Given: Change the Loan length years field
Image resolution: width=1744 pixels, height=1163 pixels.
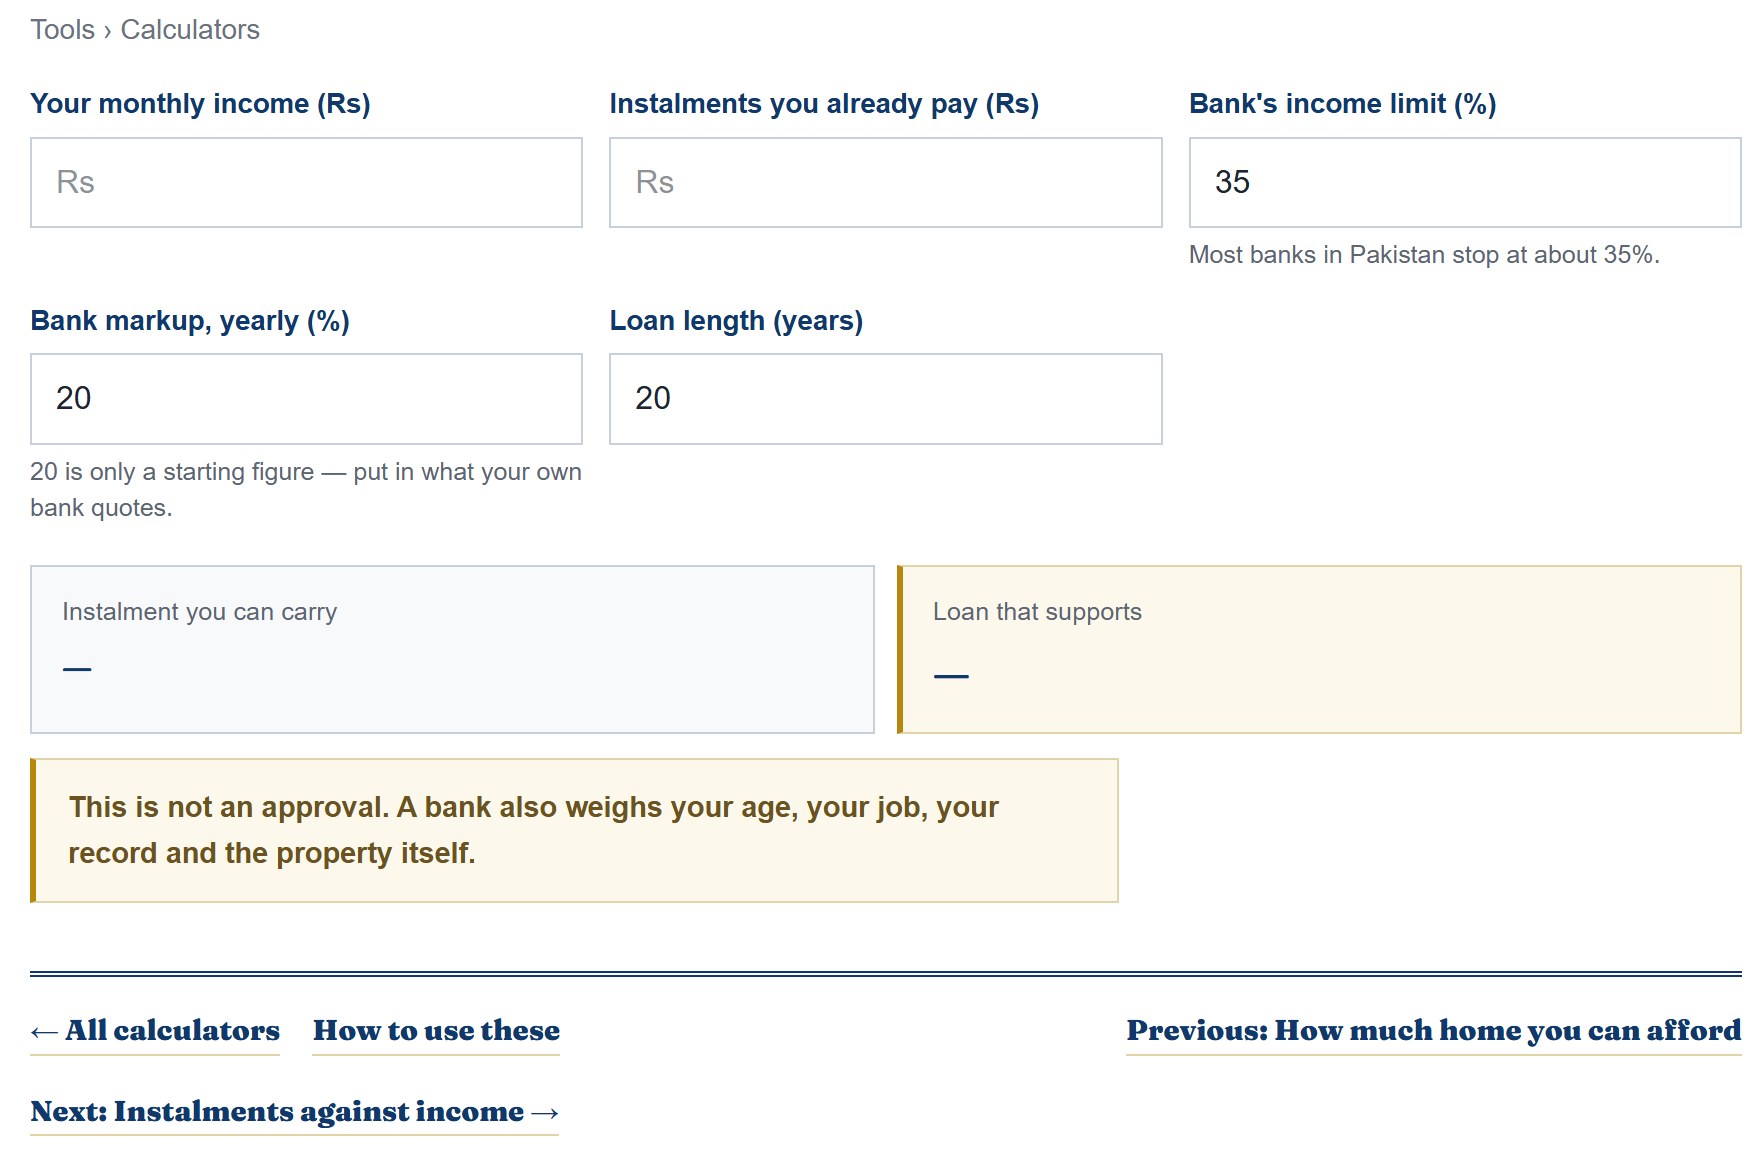Looking at the screenshot, I should [x=886, y=399].
